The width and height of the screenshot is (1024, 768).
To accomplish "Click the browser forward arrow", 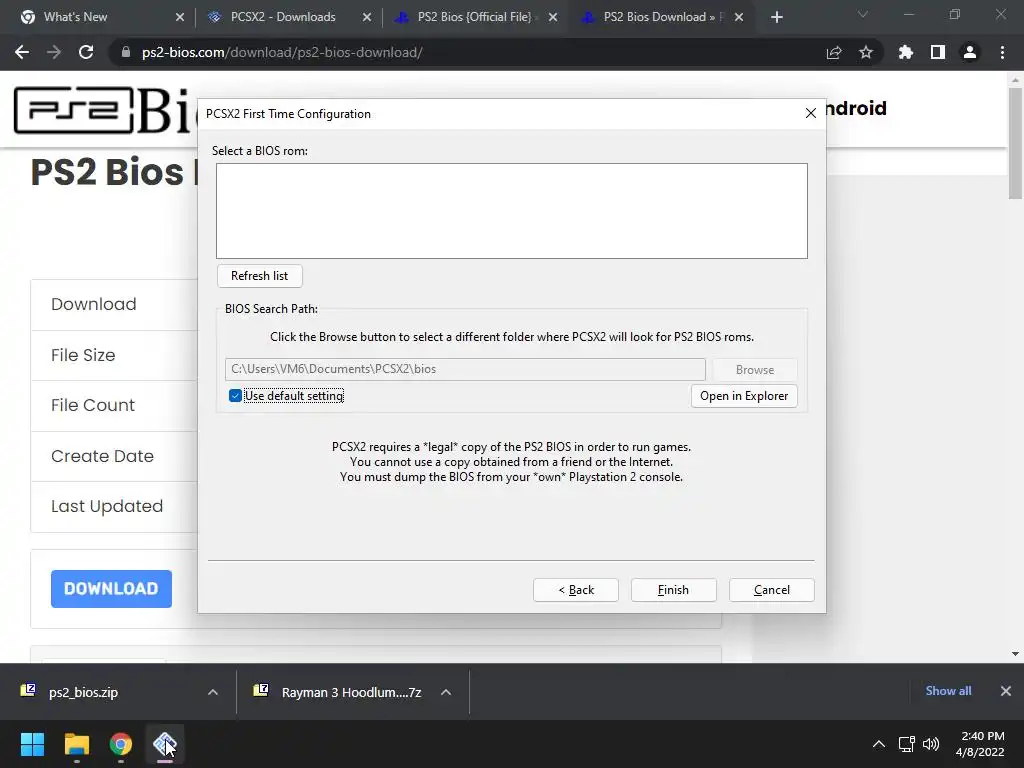I will (54, 52).
